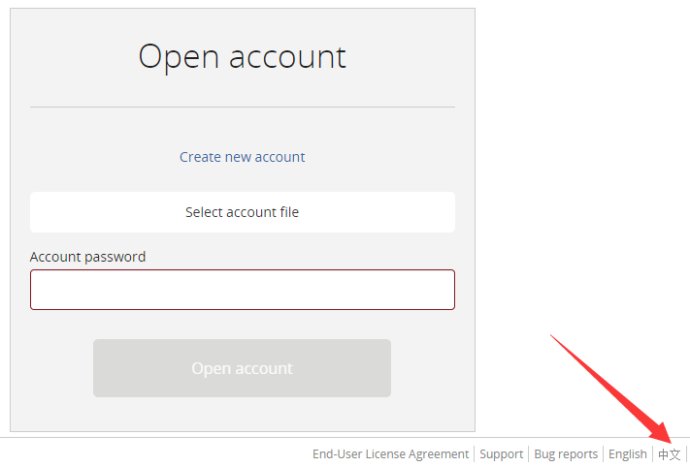The width and height of the screenshot is (690, 467).
Task: Switch interface language to 中文
Action: (x=669, y=454)
